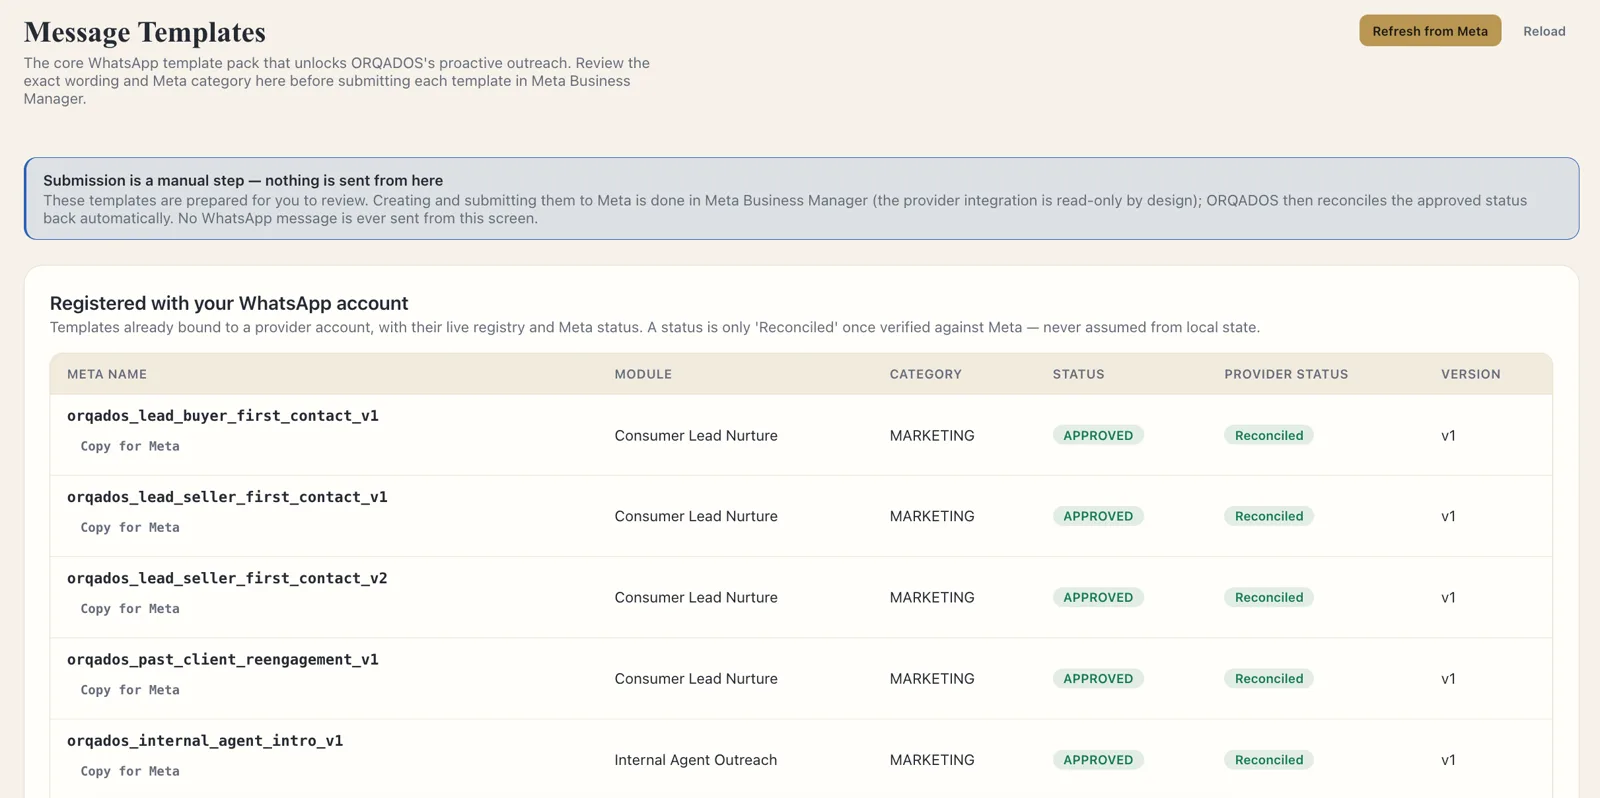Click Reconciled badge in orqados_lead_buyer_first_contact_v1 row
The width and height of the screenshot is (1600, 798).
point(1269,435)
